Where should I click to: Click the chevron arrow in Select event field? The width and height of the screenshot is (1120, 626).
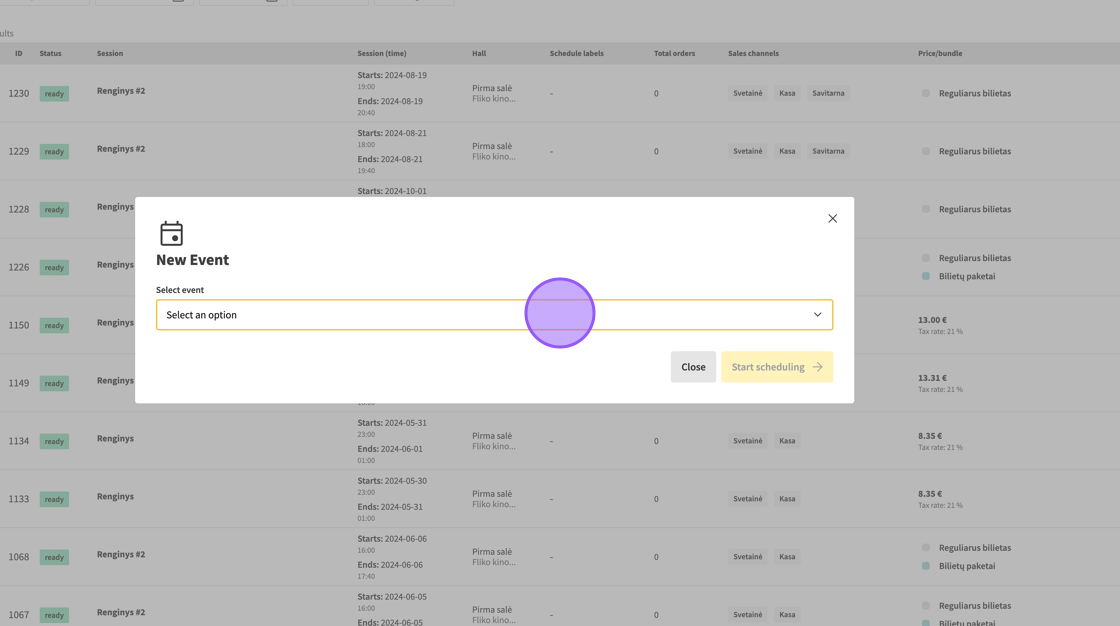pos(817,315)
